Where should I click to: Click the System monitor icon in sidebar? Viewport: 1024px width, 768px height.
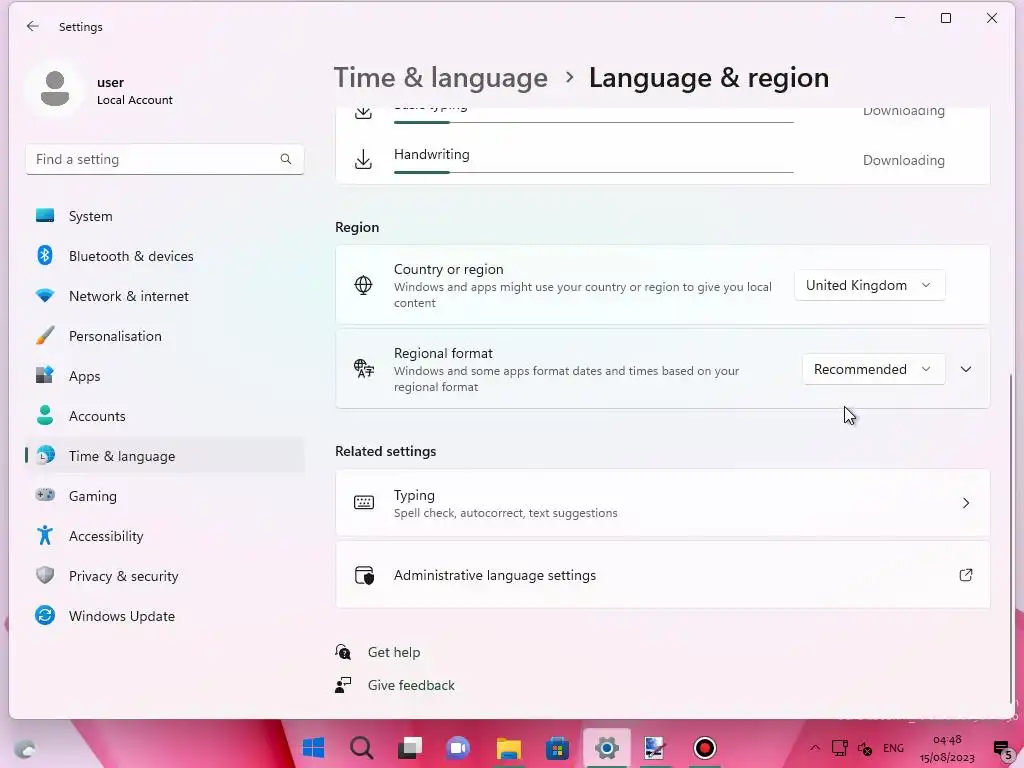click(45, 216)
